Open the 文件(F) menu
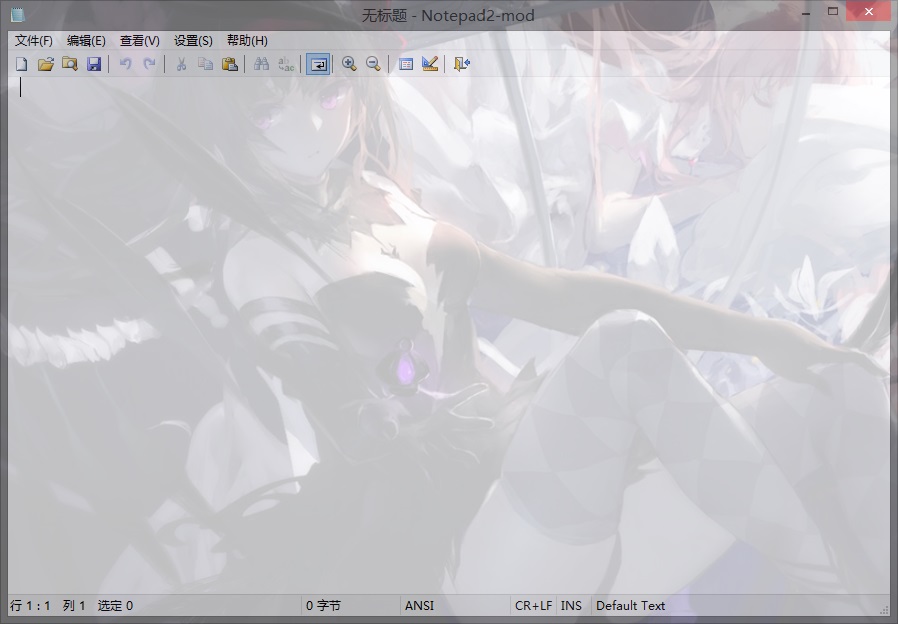 (x=33, y=41)
